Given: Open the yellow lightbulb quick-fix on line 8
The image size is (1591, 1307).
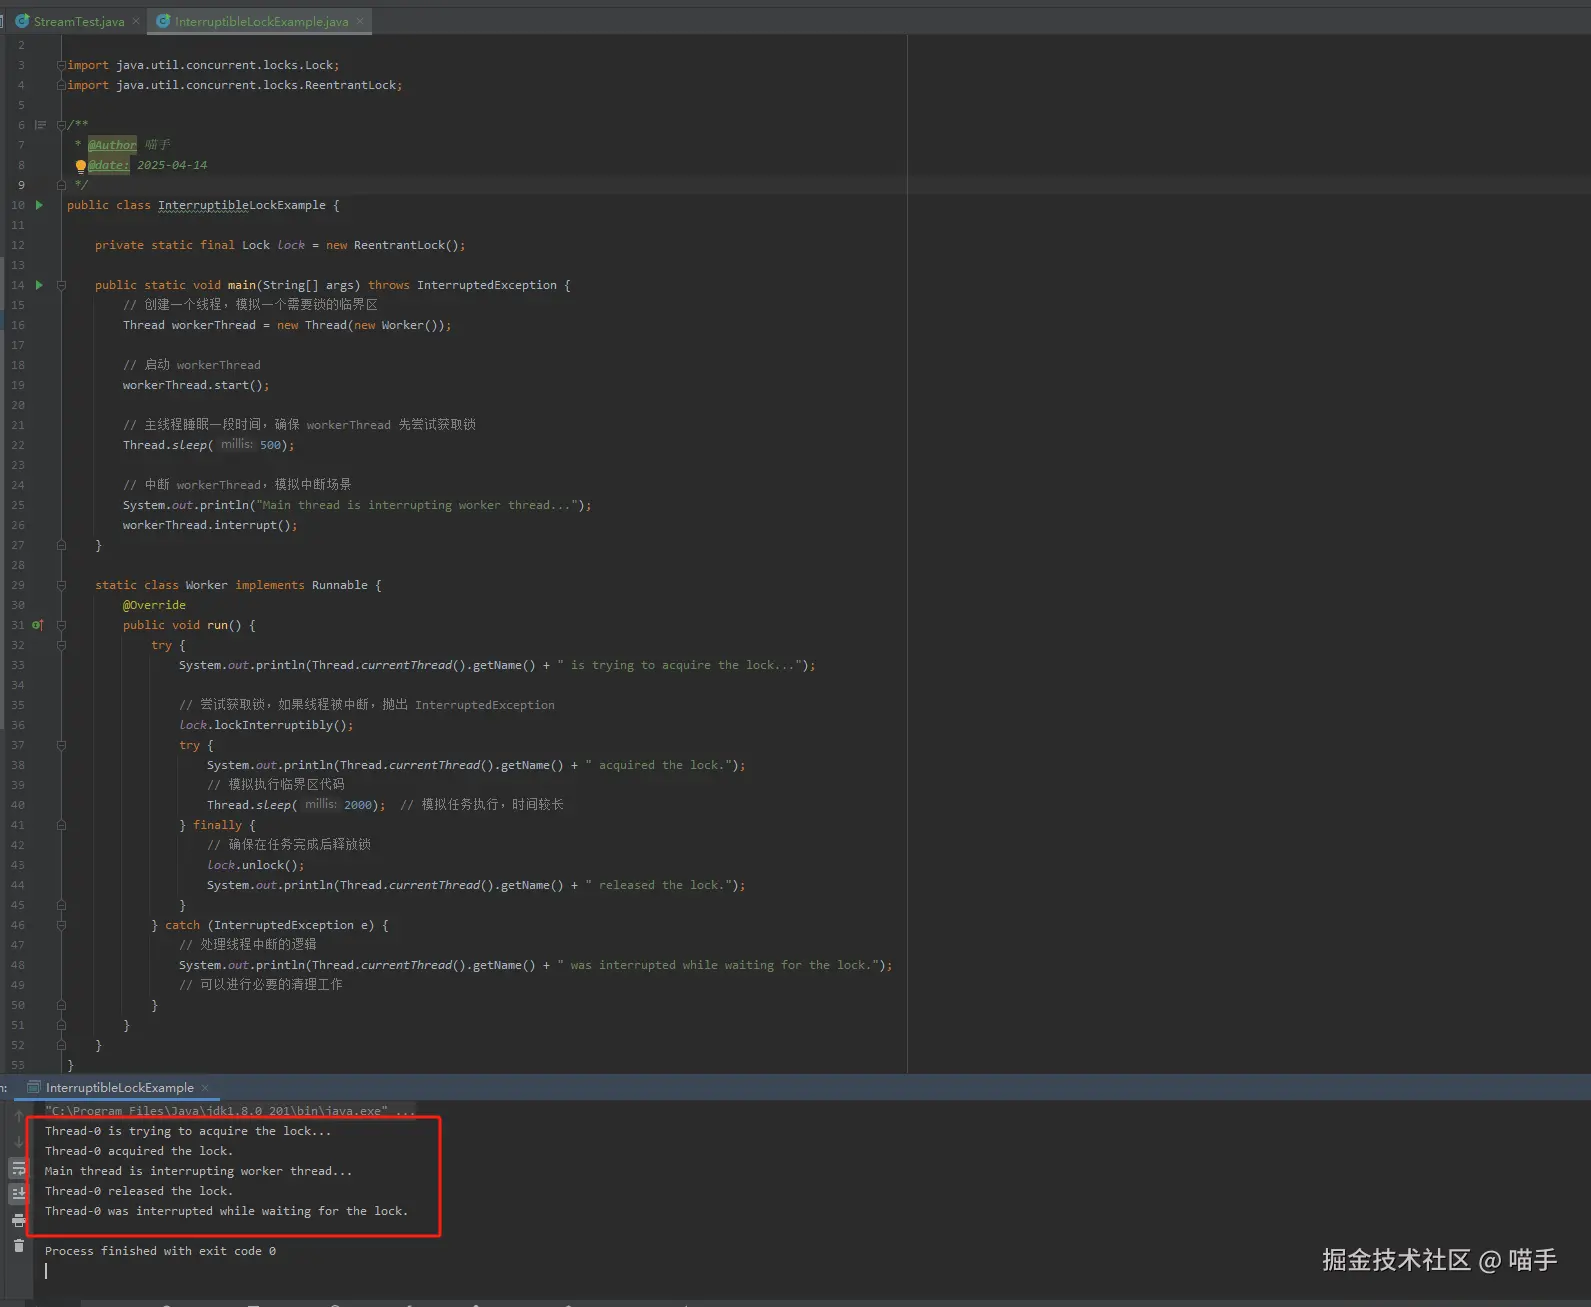Looking at the screenshot, I should 81,166.
